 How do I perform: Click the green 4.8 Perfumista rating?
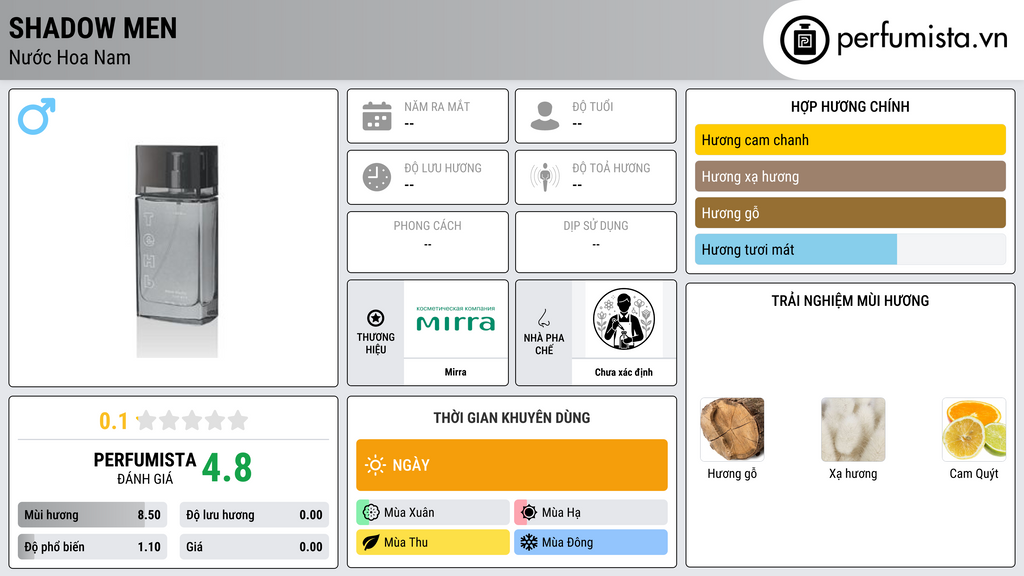(x=227, y=468)
